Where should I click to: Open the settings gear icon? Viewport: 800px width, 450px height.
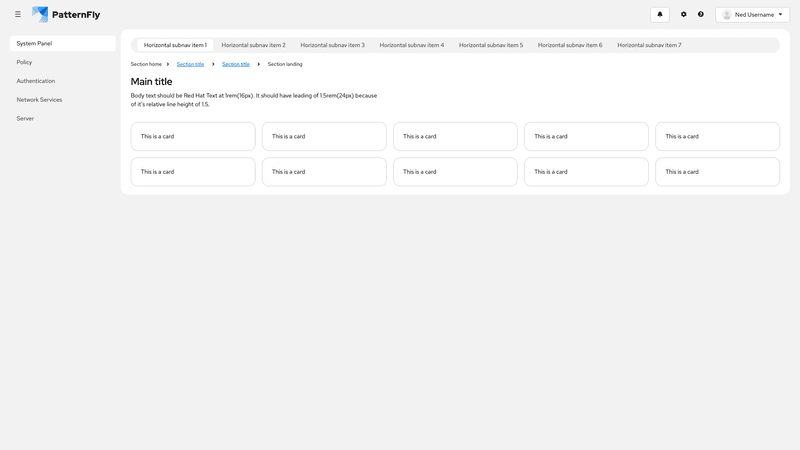pos(684,15)
